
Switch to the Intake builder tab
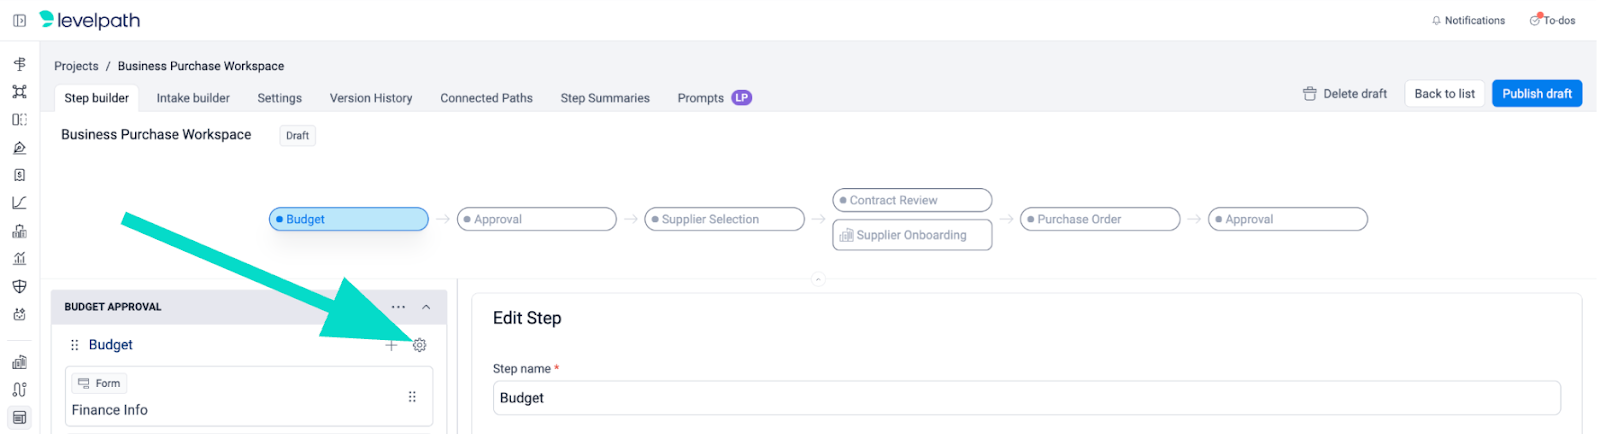click(193, 98)
